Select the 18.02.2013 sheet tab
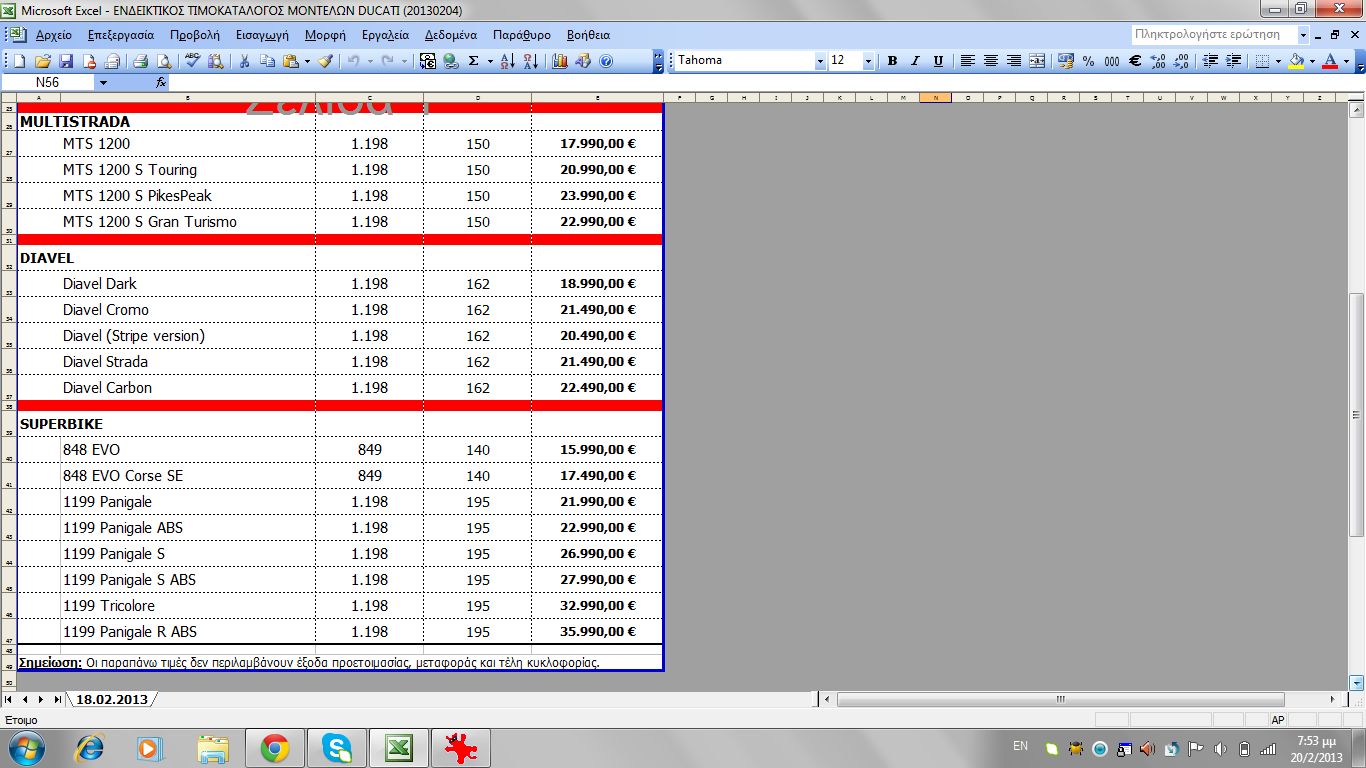 click(x=111, y=699)
